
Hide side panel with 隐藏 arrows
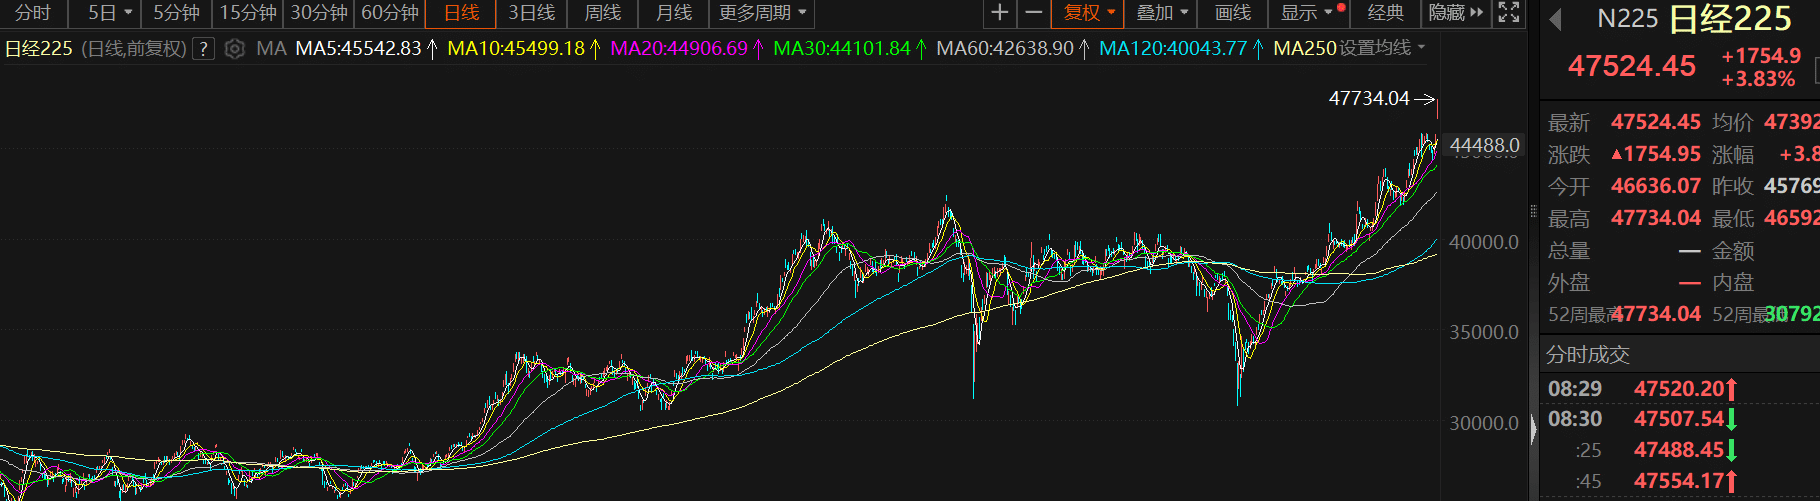(1456, 13)
